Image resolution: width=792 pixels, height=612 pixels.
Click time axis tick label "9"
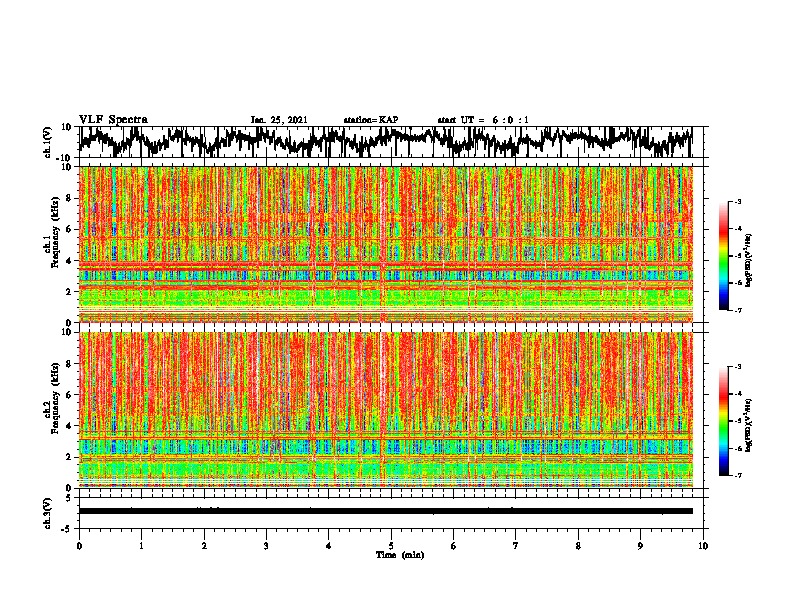[640, 546]
